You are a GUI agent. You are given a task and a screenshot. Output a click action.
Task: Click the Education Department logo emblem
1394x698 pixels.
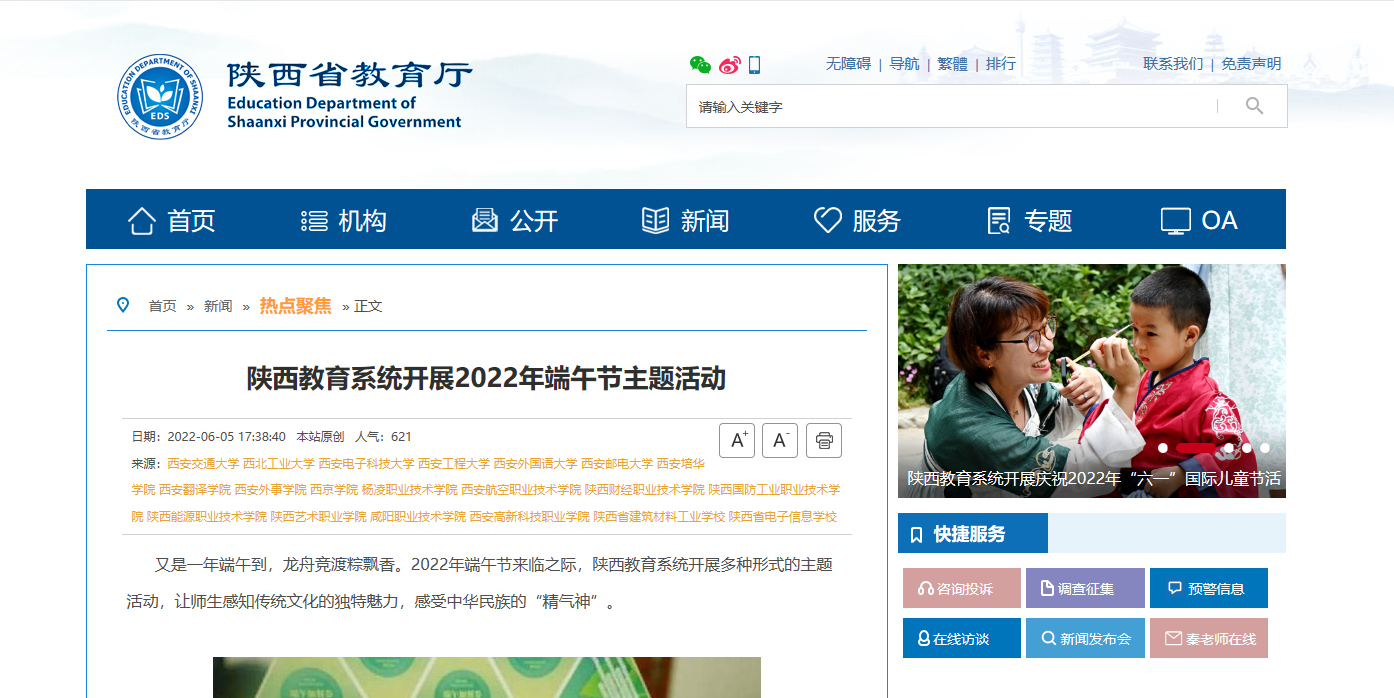coord(159,97)
